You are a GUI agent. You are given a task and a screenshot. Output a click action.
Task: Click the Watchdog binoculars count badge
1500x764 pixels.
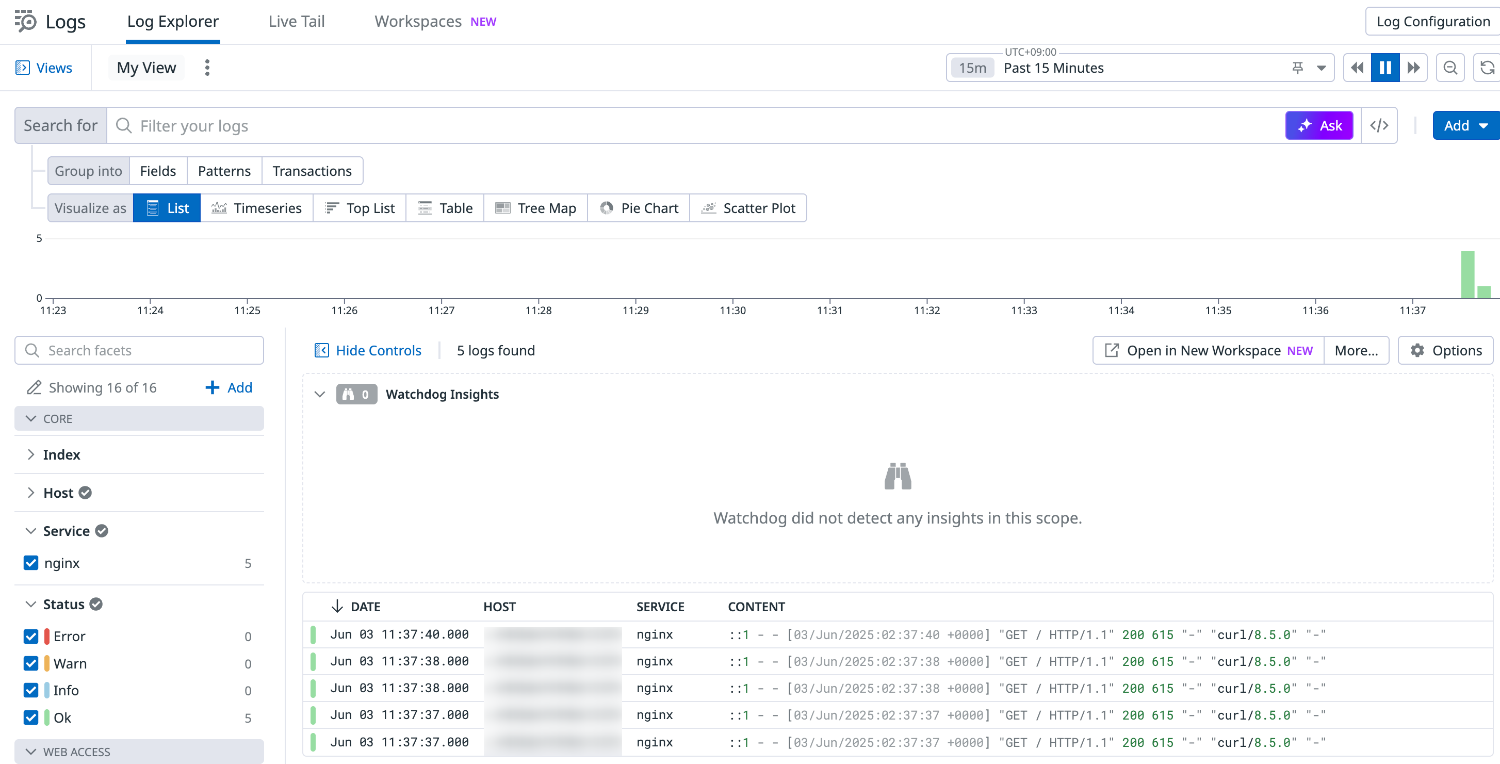click(x=357, y=395)
